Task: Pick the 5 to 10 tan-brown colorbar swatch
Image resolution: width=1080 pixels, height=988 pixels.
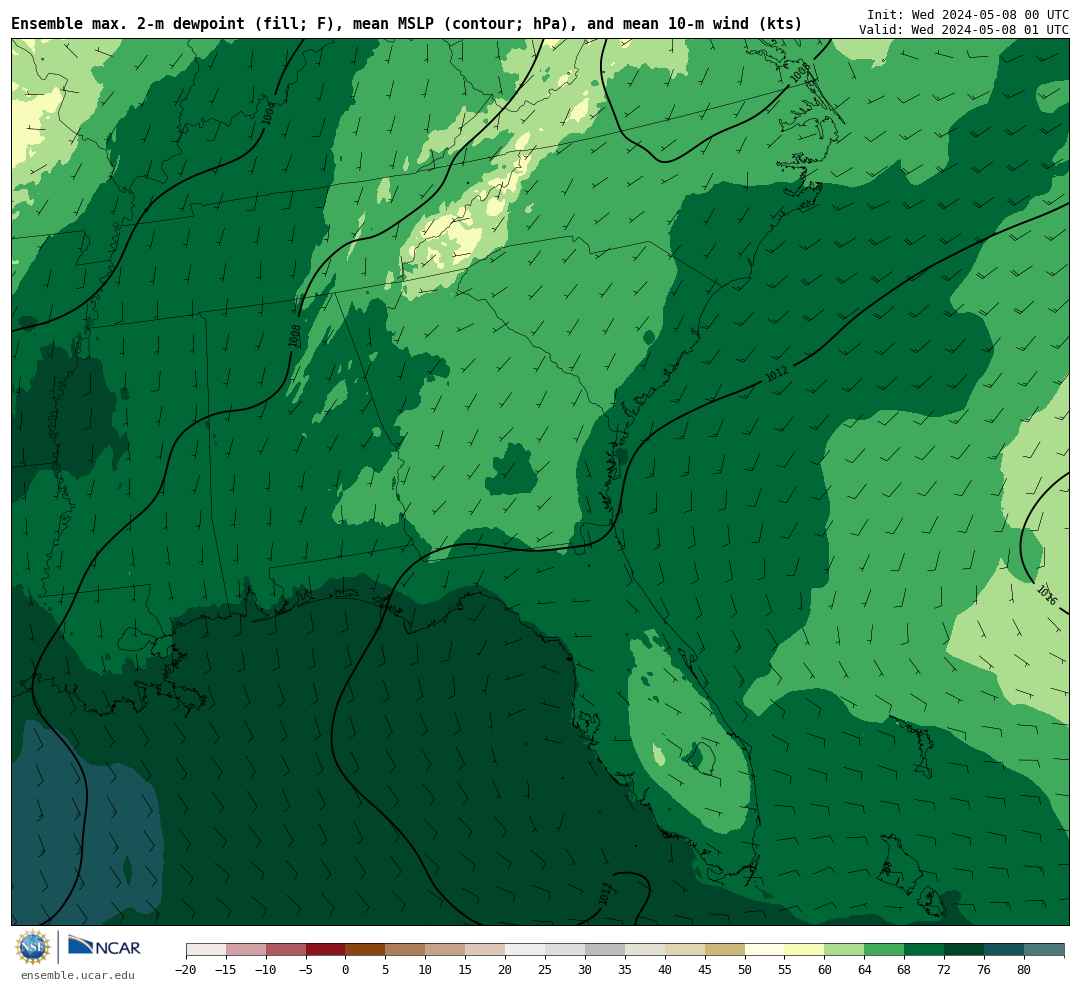Action: 406,950
